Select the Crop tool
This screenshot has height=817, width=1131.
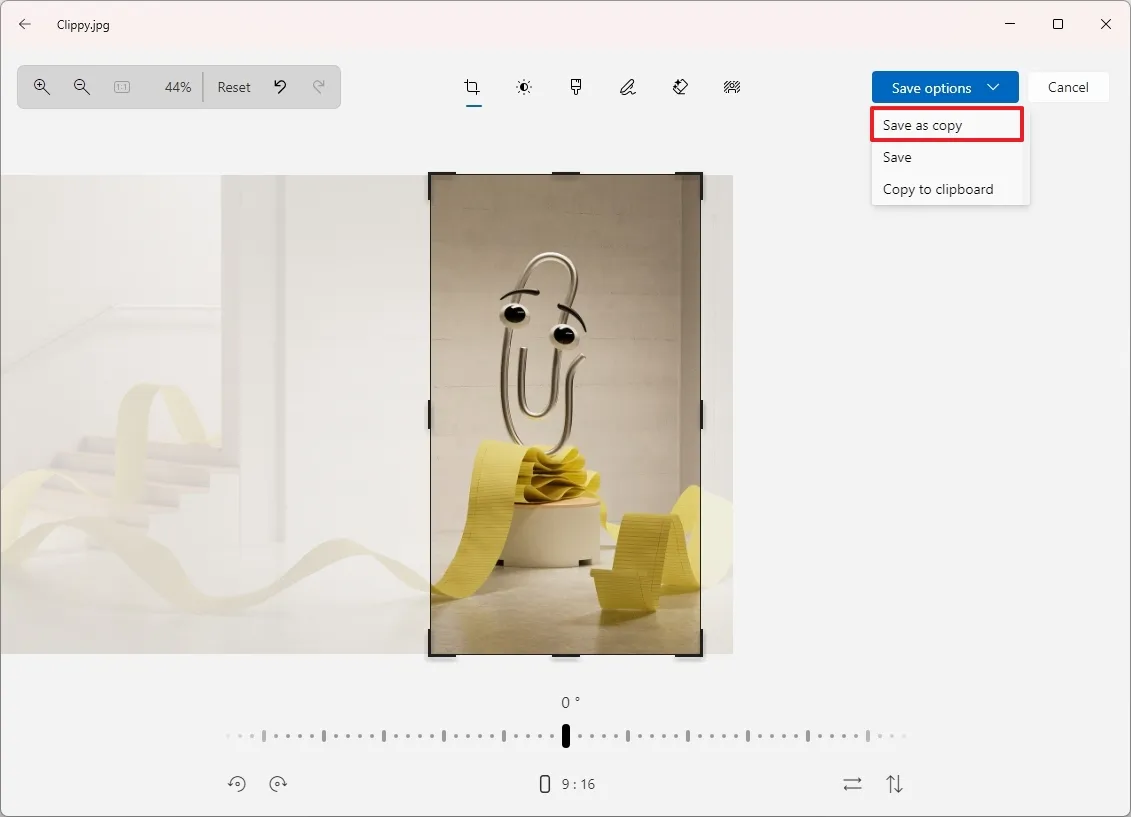pyautogui.click(x=472, y=87)
